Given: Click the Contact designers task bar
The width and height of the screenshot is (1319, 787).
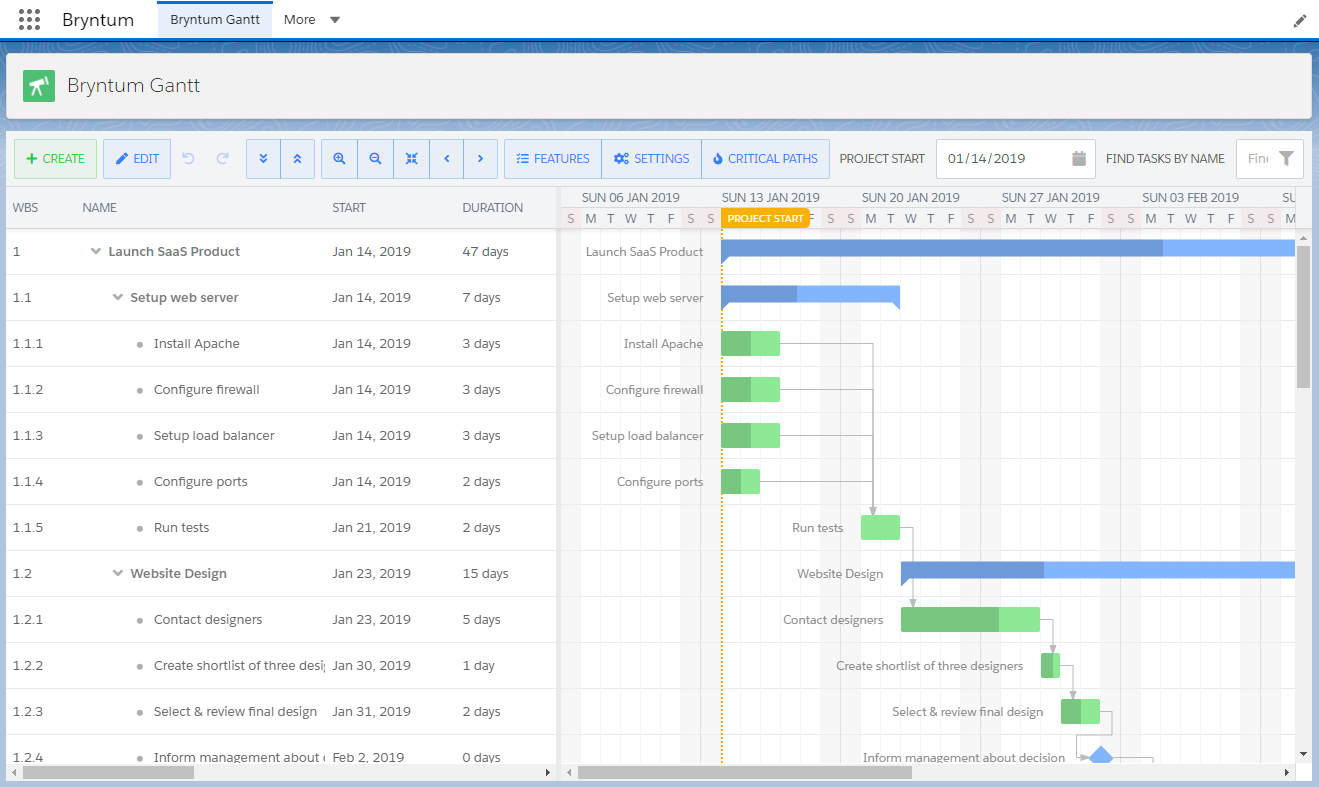Looking at the screenshot, I should click(970, 620).
